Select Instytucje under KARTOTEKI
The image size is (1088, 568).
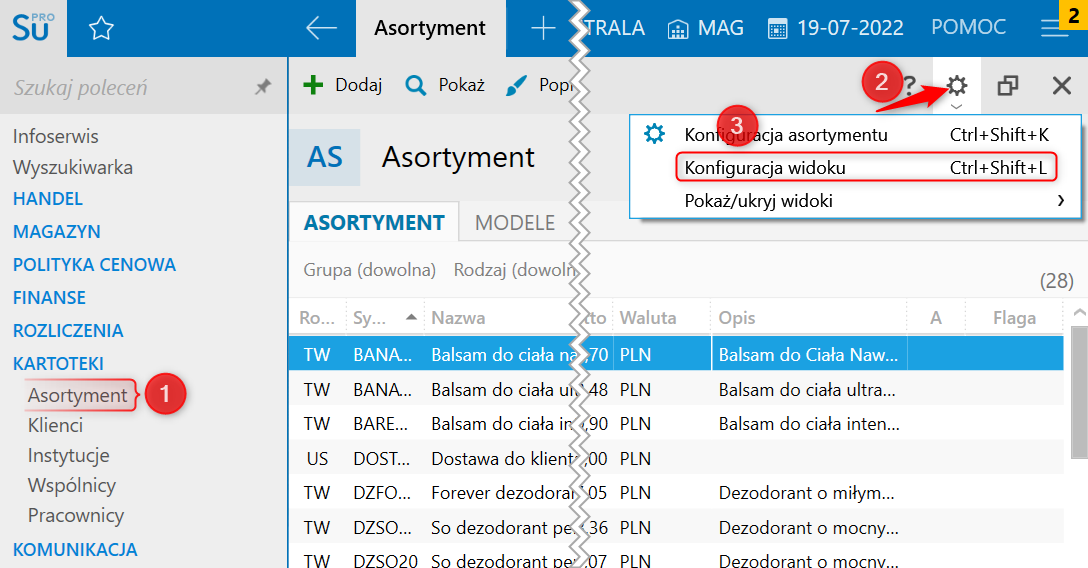point(69,455)
